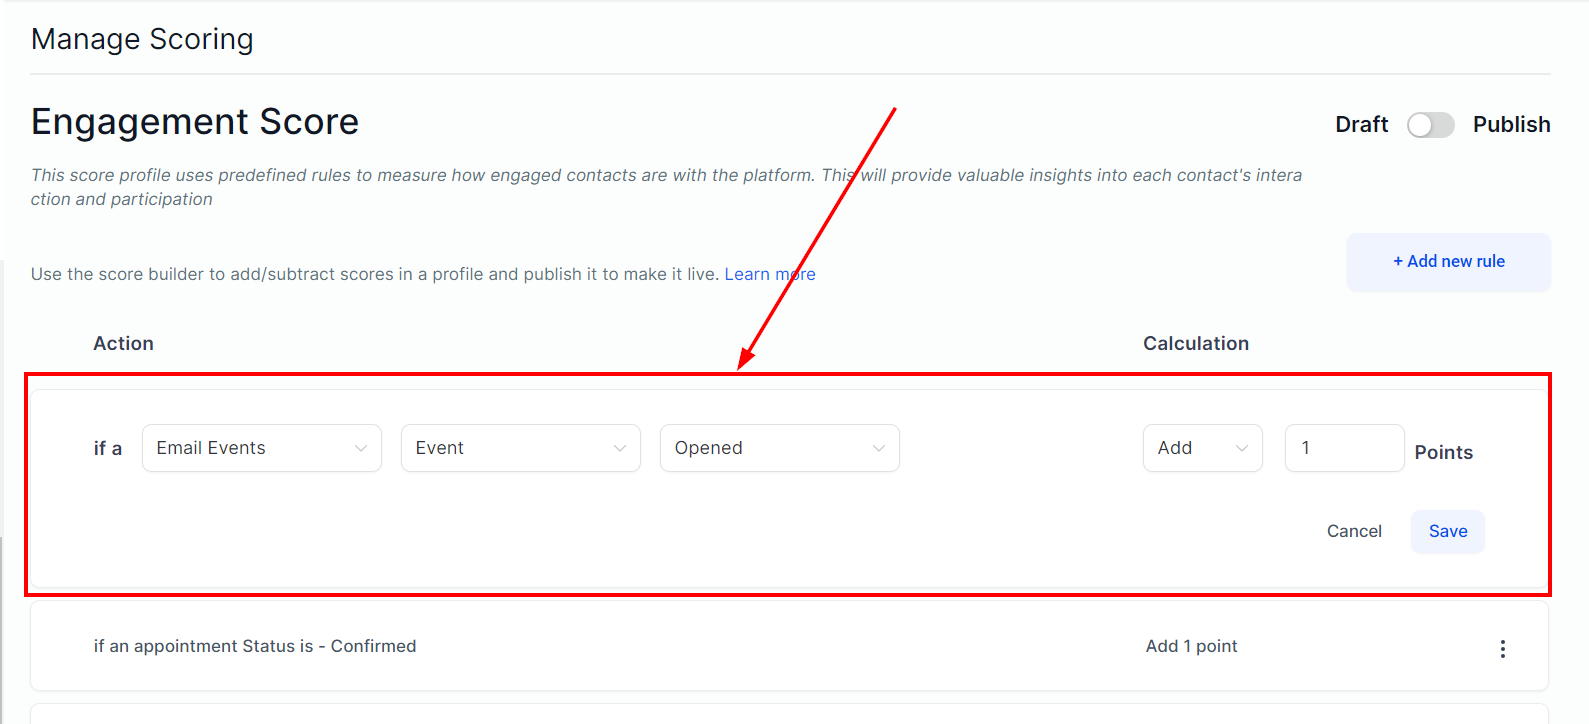Click the Calculation column header
Viewport: 1589px width, 724px height.
[x=1196, y=343]
